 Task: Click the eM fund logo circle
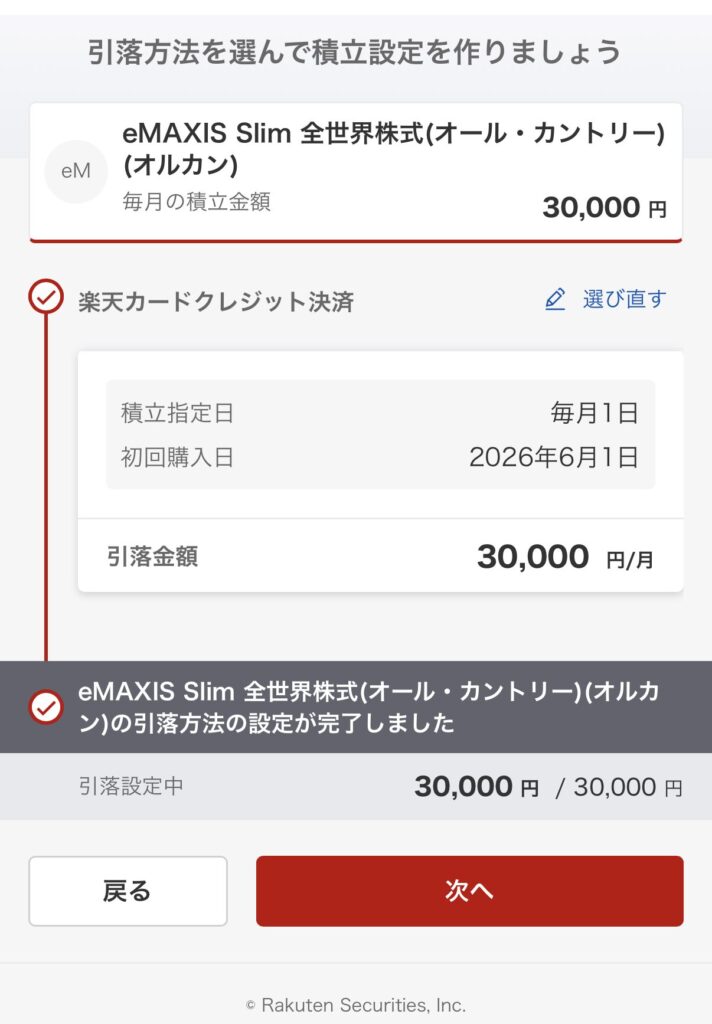[x=76, y=171]
